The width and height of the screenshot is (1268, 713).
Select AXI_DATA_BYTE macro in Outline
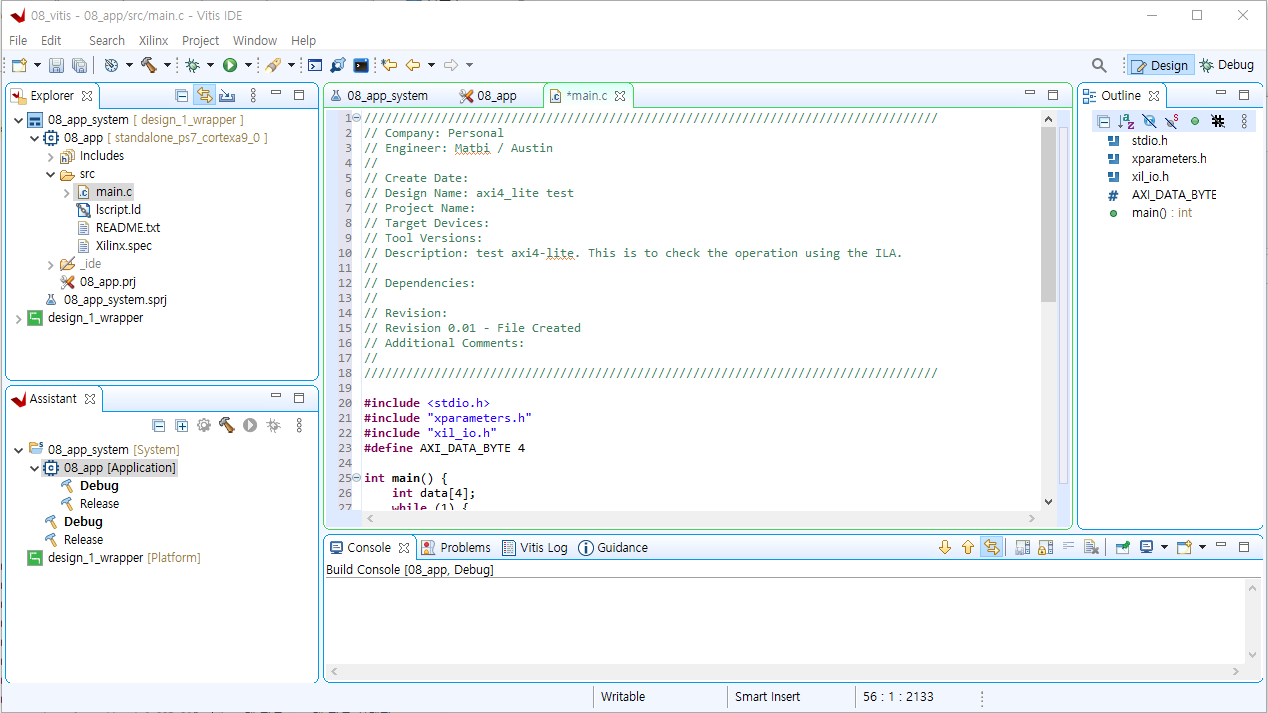1174,195
